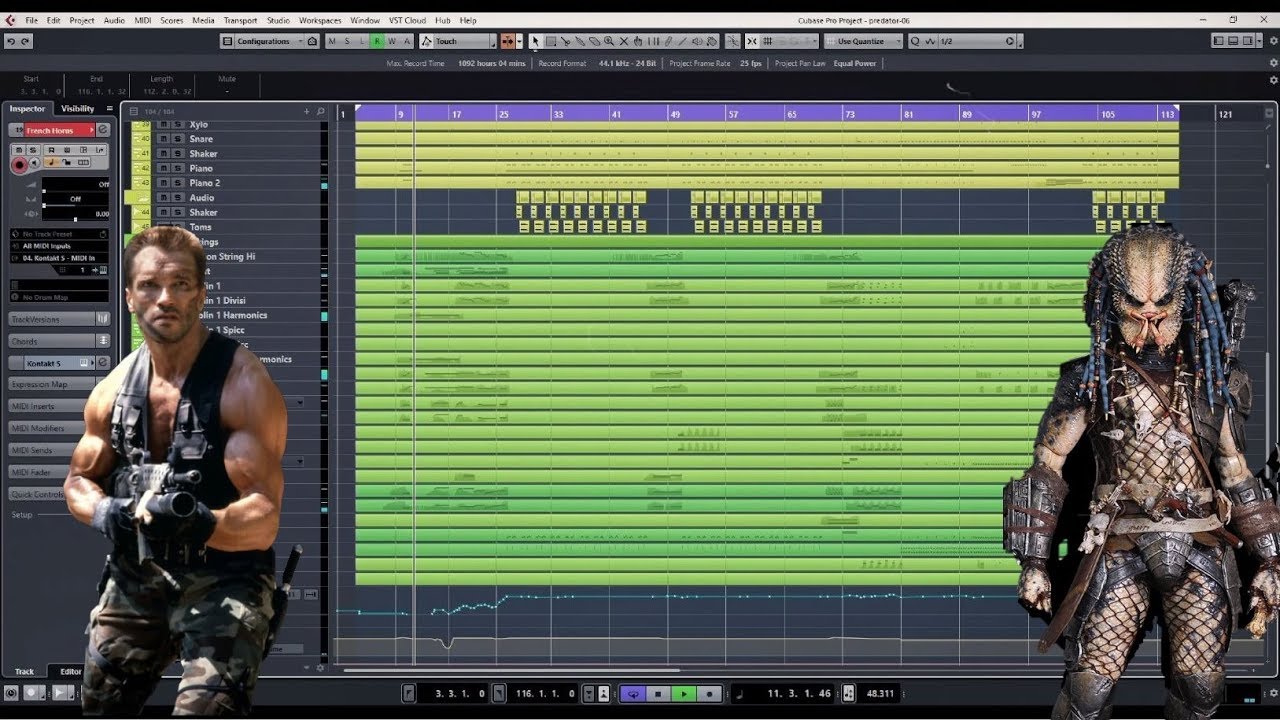Click the Record Enable button in Inspector
Viewport: 1280px width, 720px height.
point(19,164)
